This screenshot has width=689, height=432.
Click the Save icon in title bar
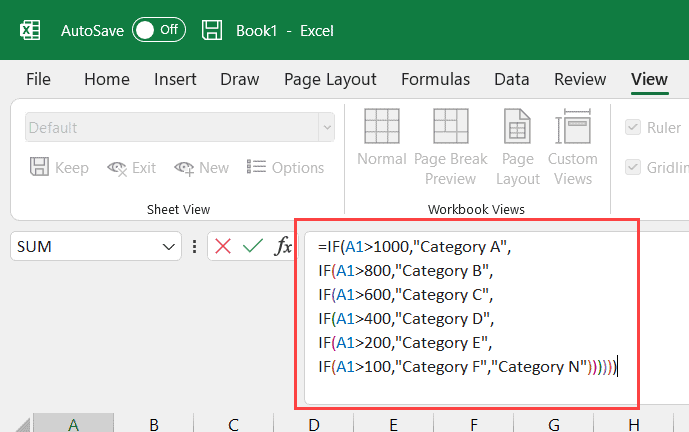click(x=211, y=30)
